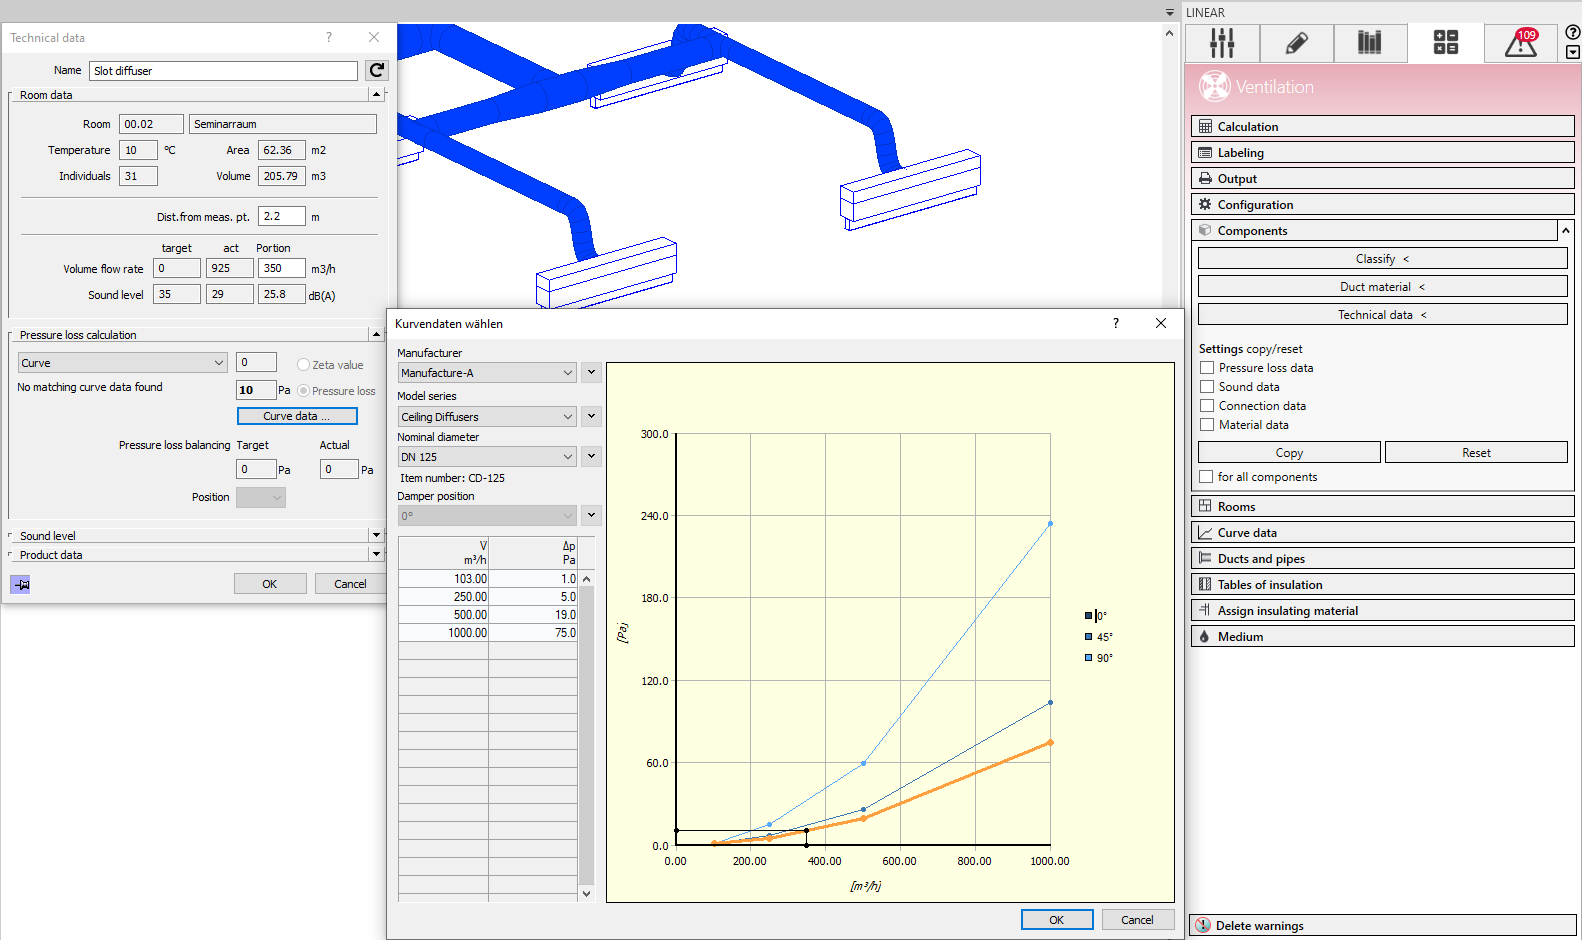
Task: Click the sliders settings icon in LINEAR panel
Action: (1221, 43)
